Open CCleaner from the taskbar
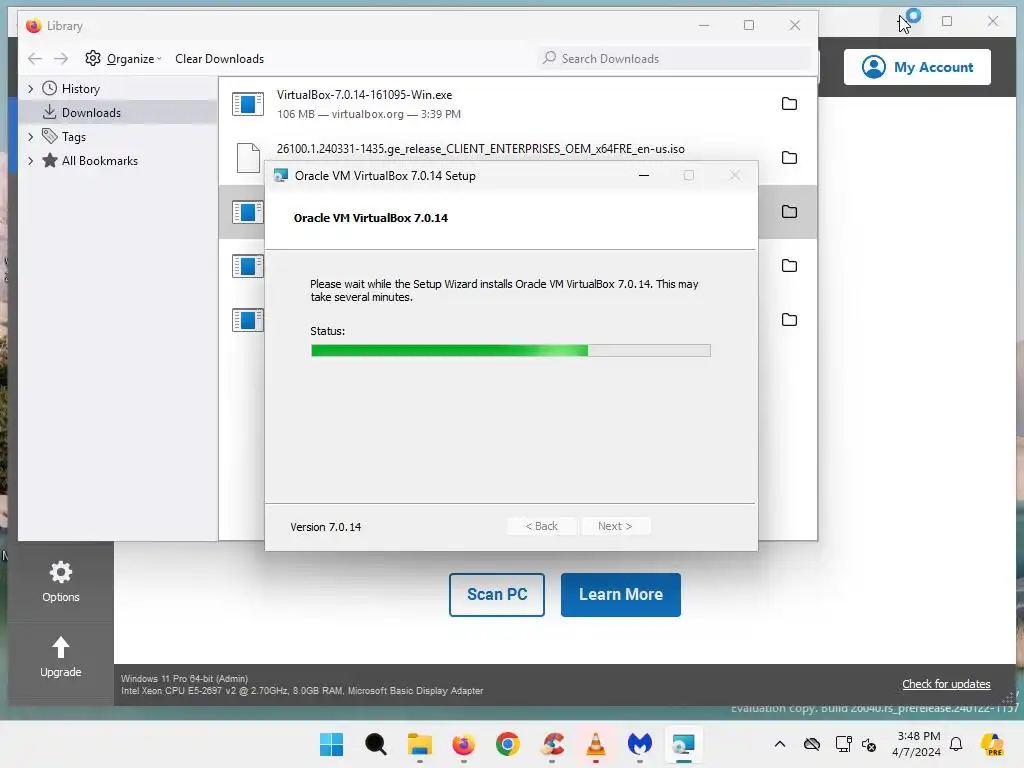This screenshot has width=1024, height=768. [x=552, y=744]
